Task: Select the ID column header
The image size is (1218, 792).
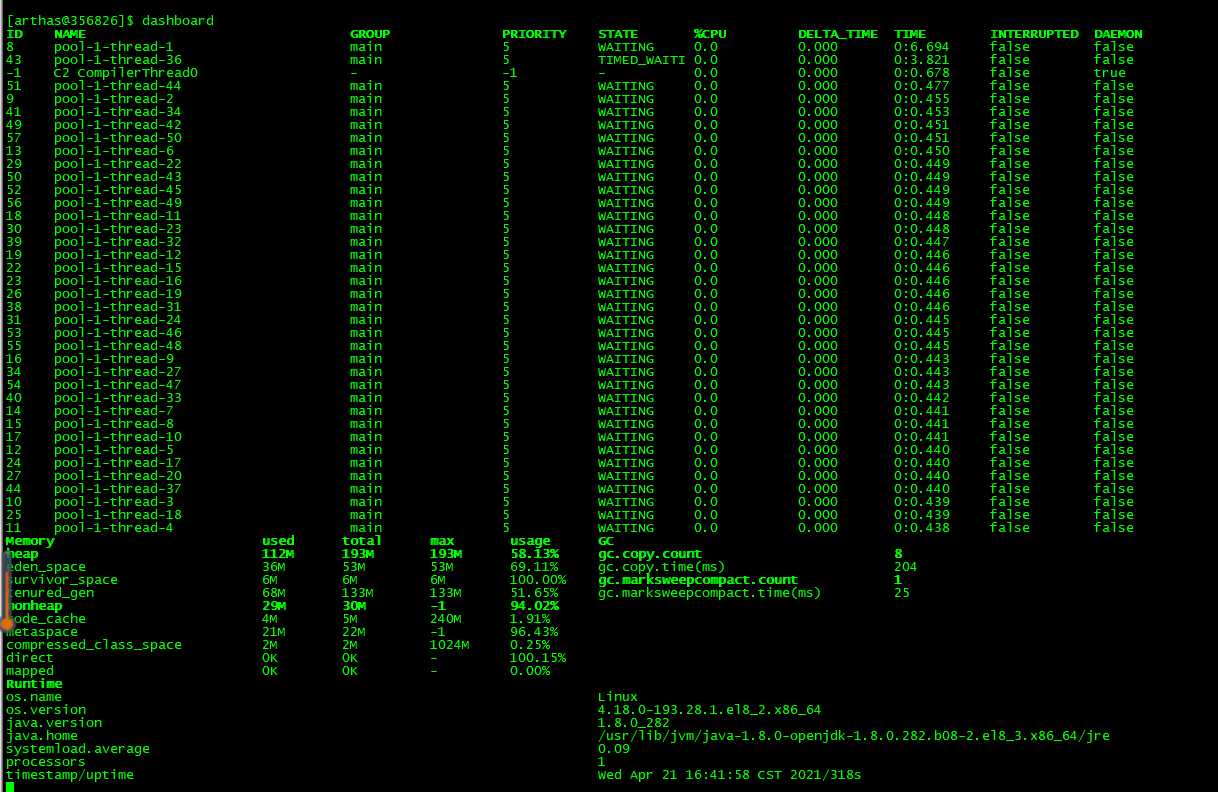Action: 14,34
